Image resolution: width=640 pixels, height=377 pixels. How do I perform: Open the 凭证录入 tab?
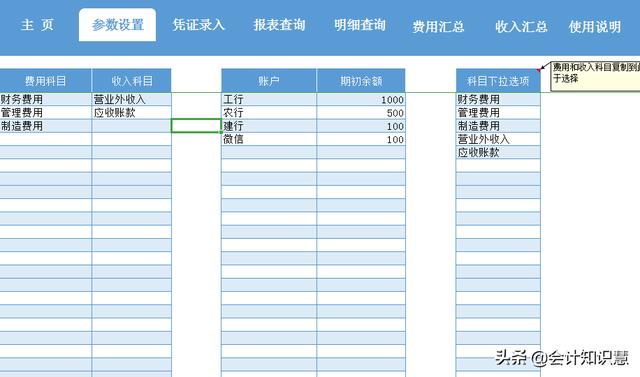[198, 25]
